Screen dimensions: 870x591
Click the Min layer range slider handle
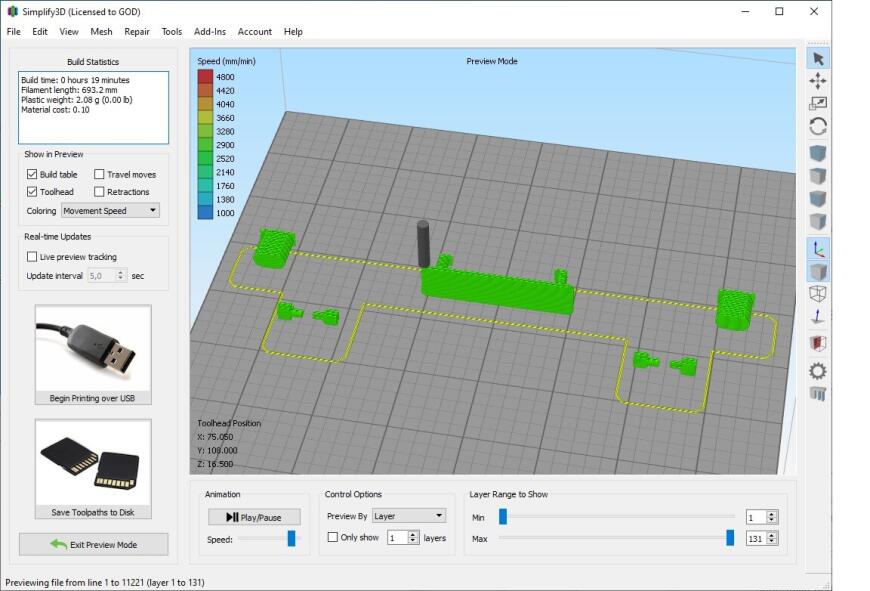(503, 517)
